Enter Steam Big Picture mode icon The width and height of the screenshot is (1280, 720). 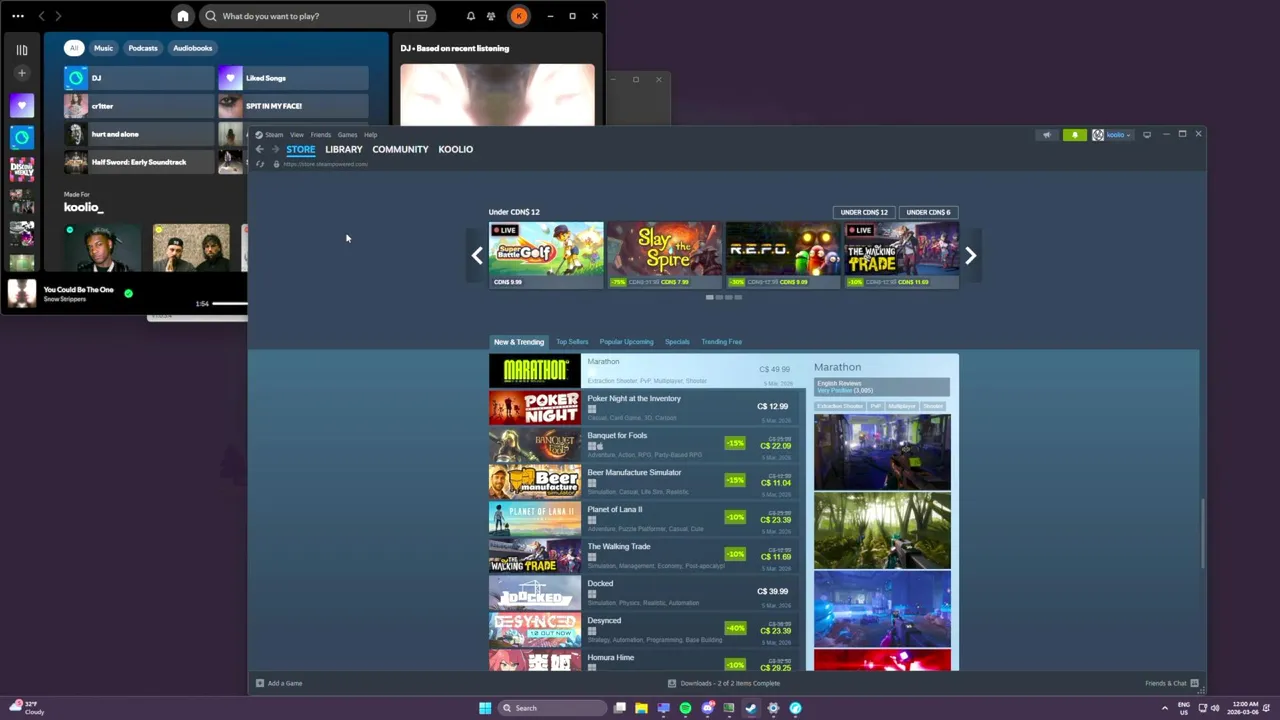pos(1147,135)
